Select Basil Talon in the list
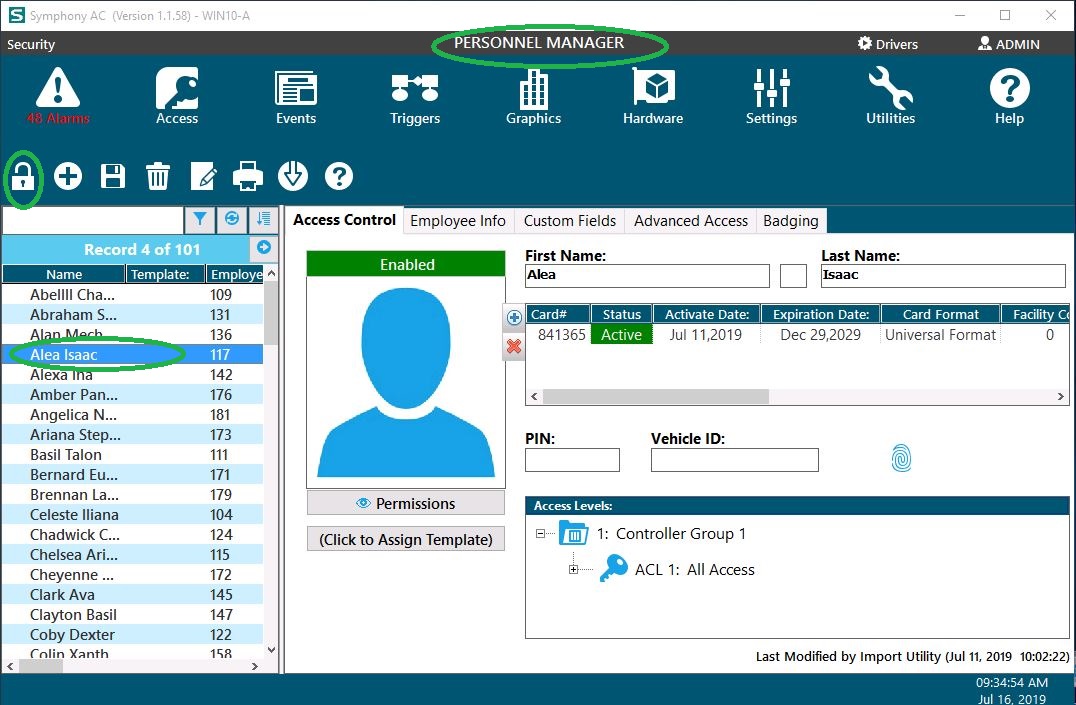Image resolution: width=1076 pixels, height=705 pixels. (132, 454)
